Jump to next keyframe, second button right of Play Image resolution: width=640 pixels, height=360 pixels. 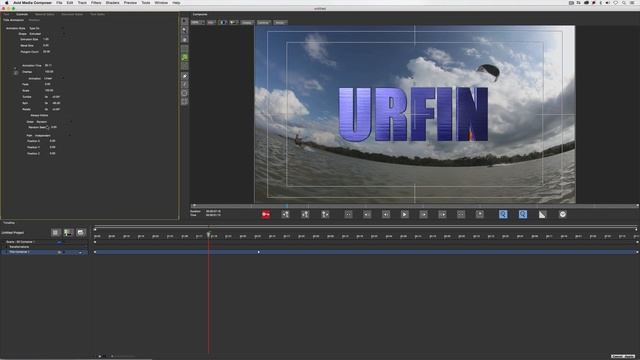click(442, 214)
